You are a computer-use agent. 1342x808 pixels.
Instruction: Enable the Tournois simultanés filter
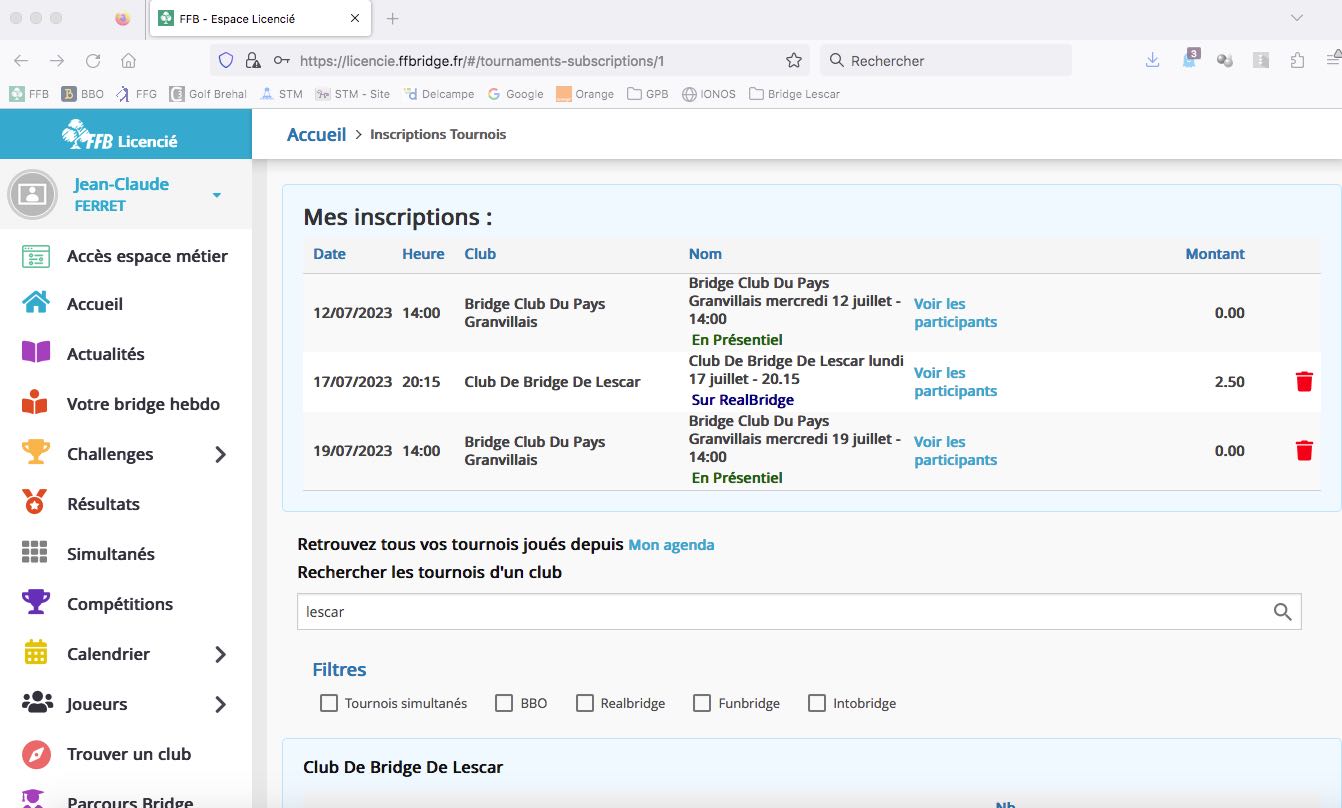pos(329,703)
